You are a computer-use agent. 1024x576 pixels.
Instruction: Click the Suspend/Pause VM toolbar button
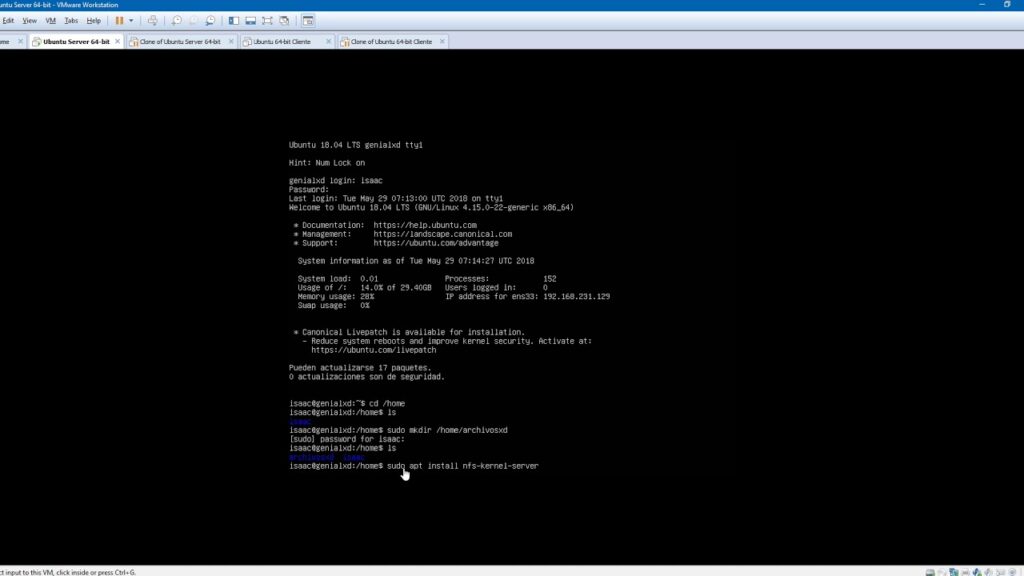119,20
